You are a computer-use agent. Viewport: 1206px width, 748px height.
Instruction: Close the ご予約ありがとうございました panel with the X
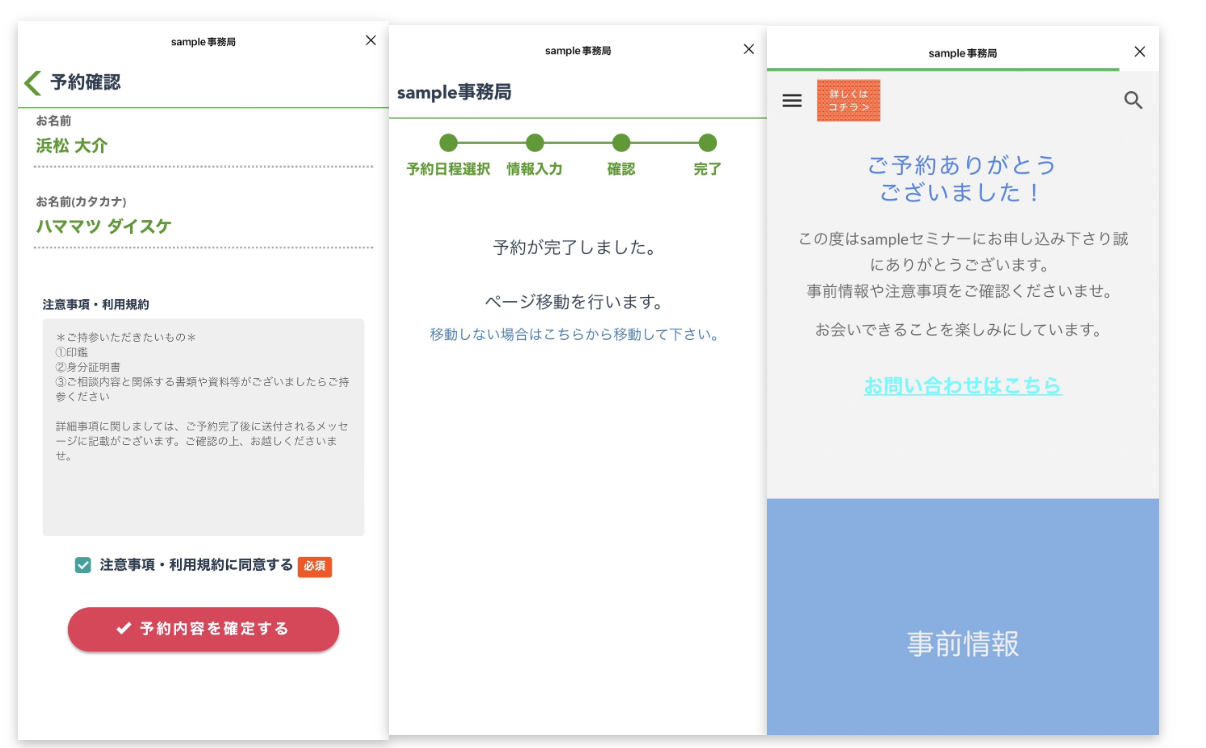tap(1139, 52)
